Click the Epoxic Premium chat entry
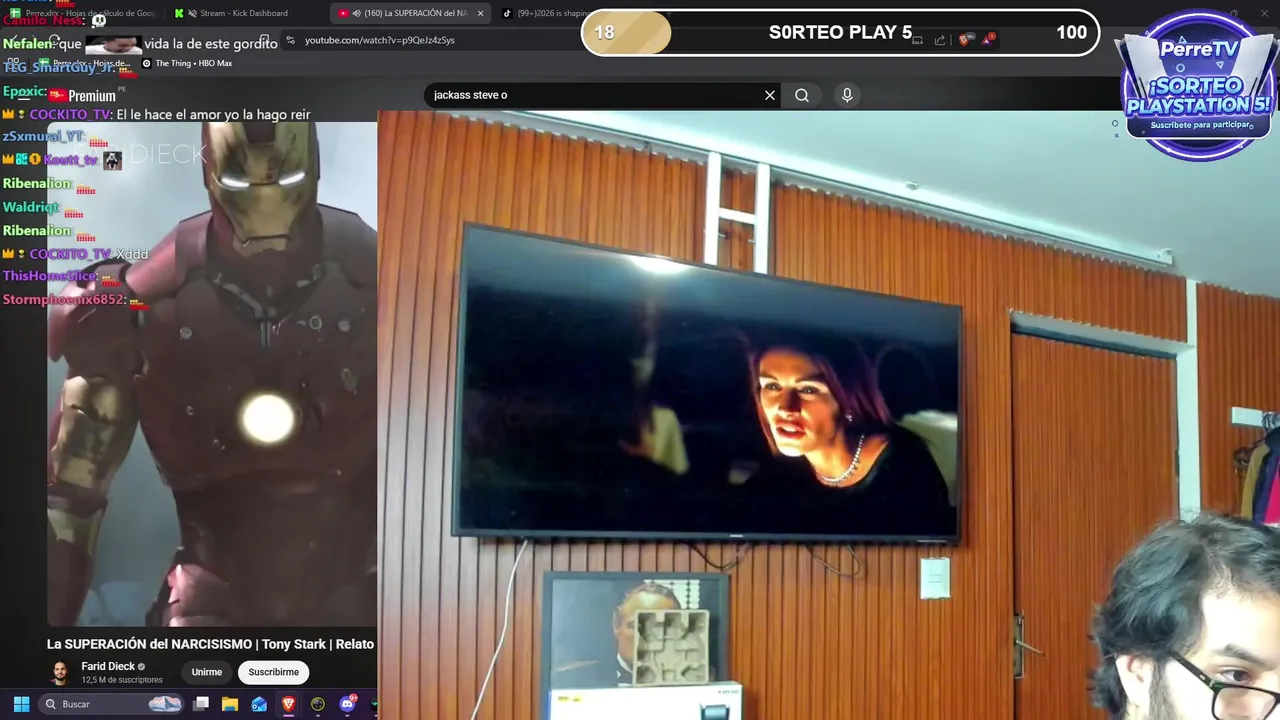The width and height of the screenshot is (1280, 720). coord(59,93)
